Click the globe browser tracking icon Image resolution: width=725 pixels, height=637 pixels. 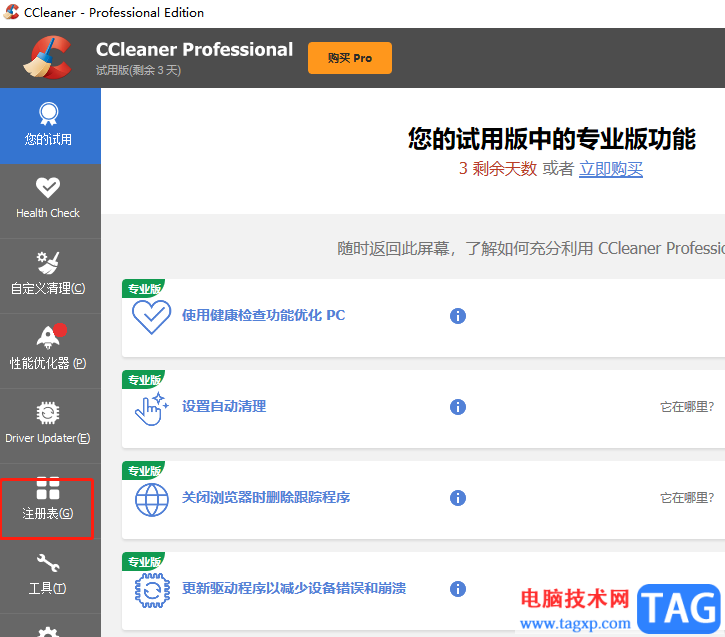(x=151, y=500)
